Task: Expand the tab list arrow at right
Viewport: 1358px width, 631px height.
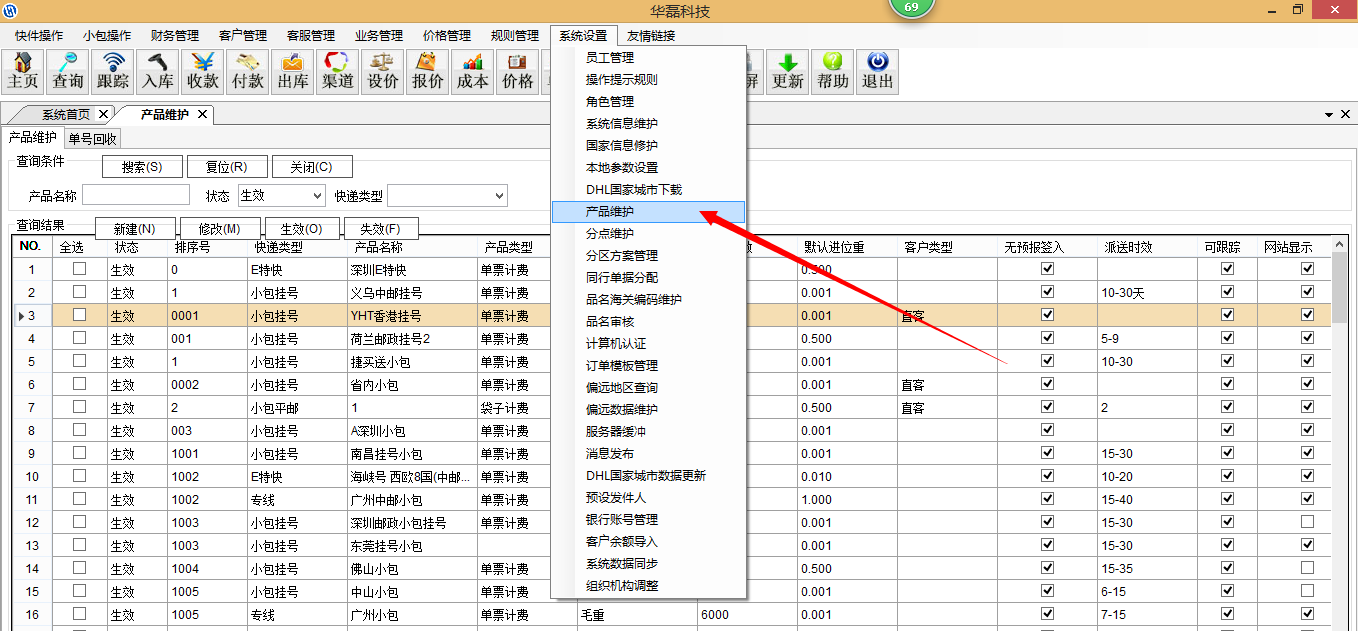Action: click(x=1329, y=115)
